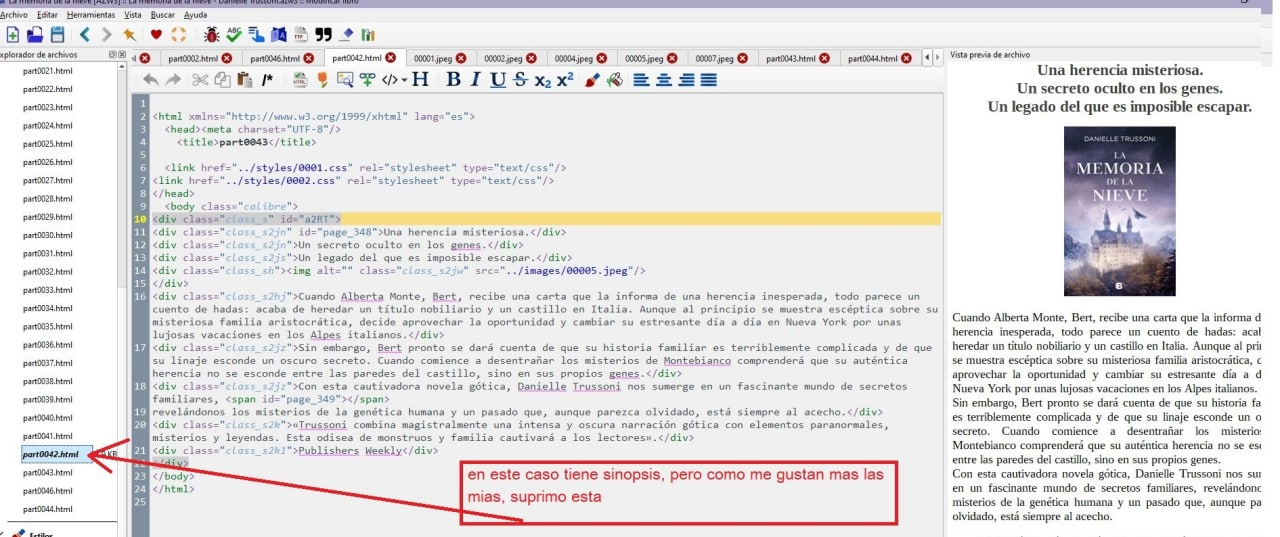The image size is (1280, 537).
Task: Click the TTF font management icon
Action: [x=300, y=35]
